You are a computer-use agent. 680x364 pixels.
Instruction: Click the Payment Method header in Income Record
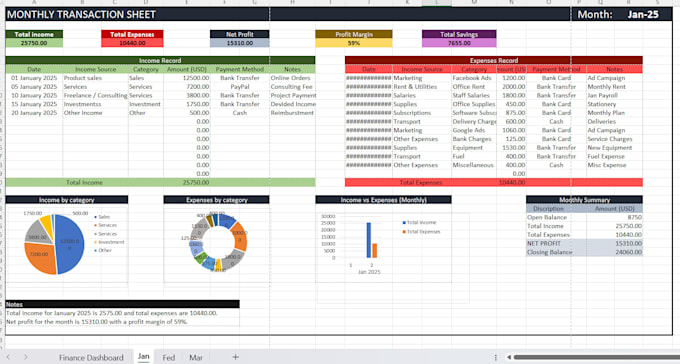pos(240,69)
